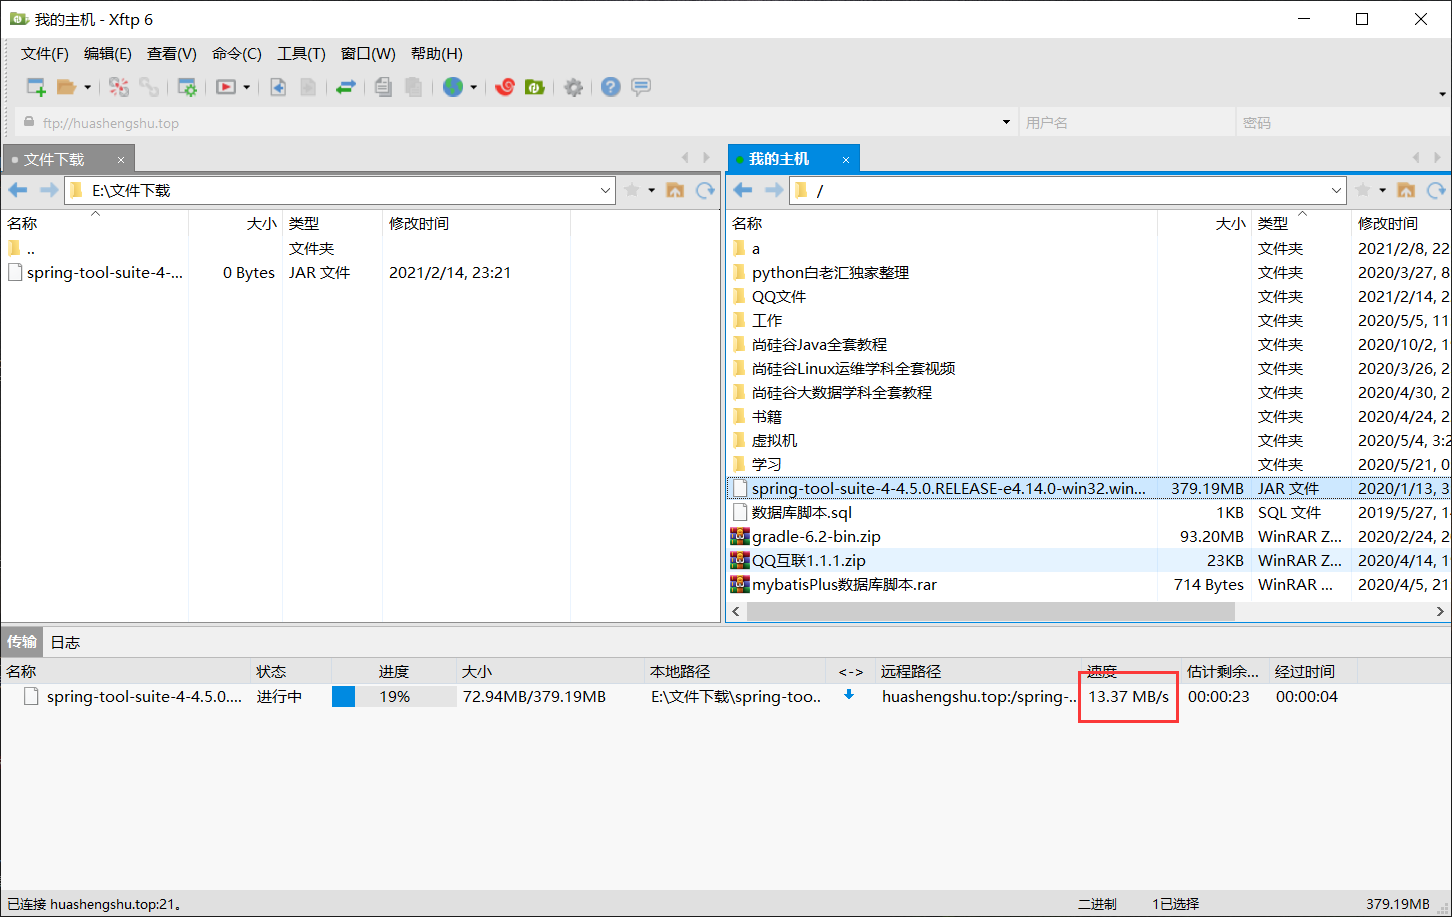Image resolution: width=1452 pixels, height=917 pixels.
Task: Click the red play window toolbar icon
Action: [226, 87]
